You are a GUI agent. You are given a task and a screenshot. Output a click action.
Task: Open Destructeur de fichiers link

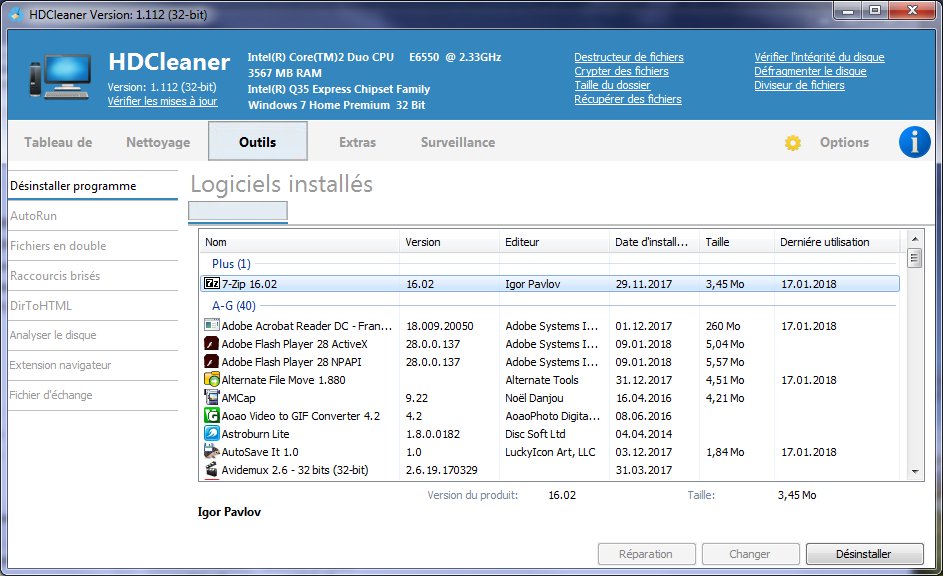[628, 57]
